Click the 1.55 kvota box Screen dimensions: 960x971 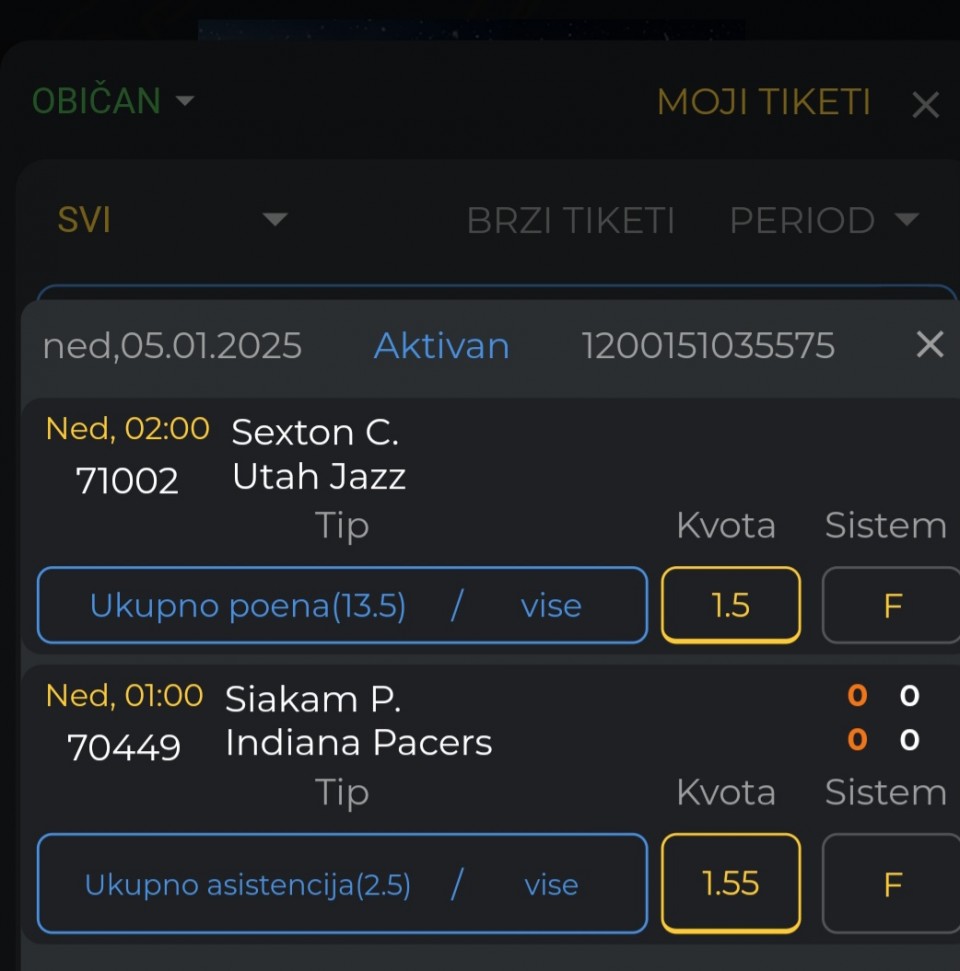(730, 884)
